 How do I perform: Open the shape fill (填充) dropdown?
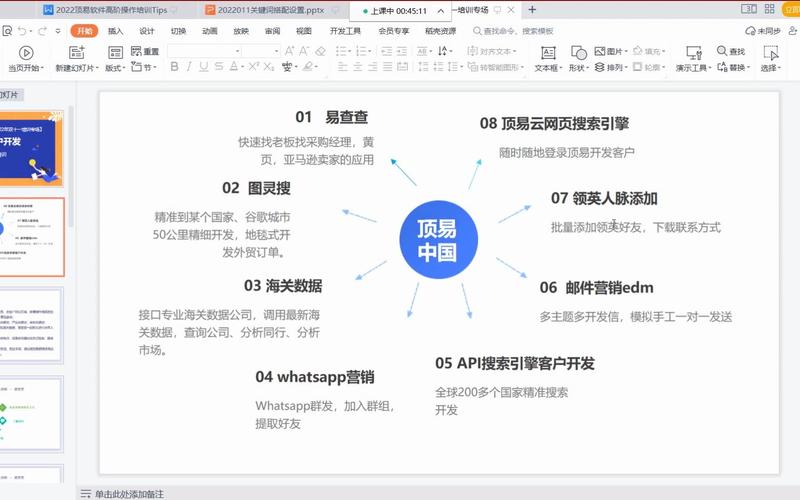pos(649,51)
